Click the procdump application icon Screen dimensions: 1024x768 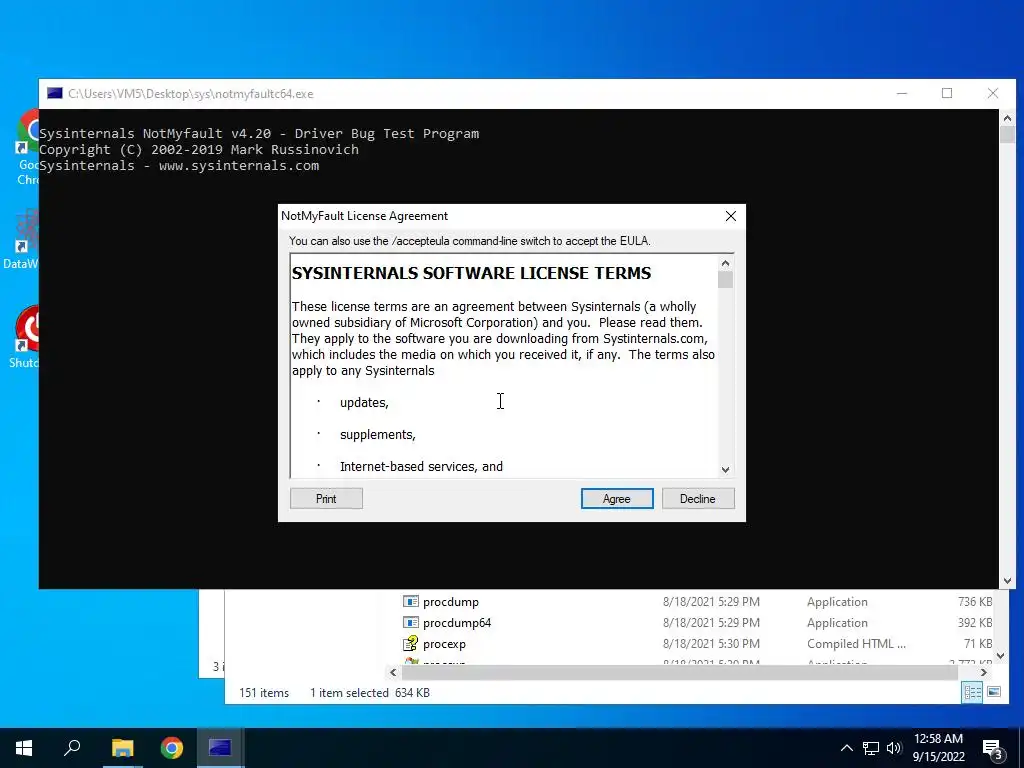410,601
